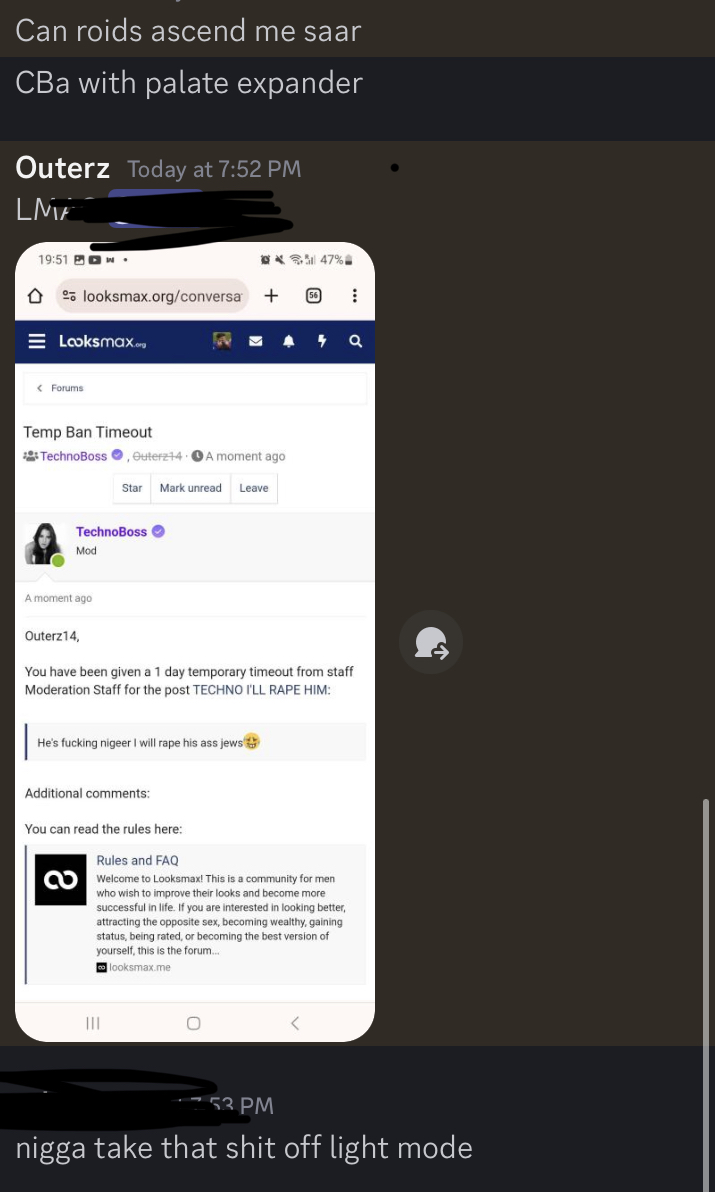Image resolution: width=715 pixels, height=1192 pixels.
Task: Open the bell notifications icon
Action: (289, 341)
